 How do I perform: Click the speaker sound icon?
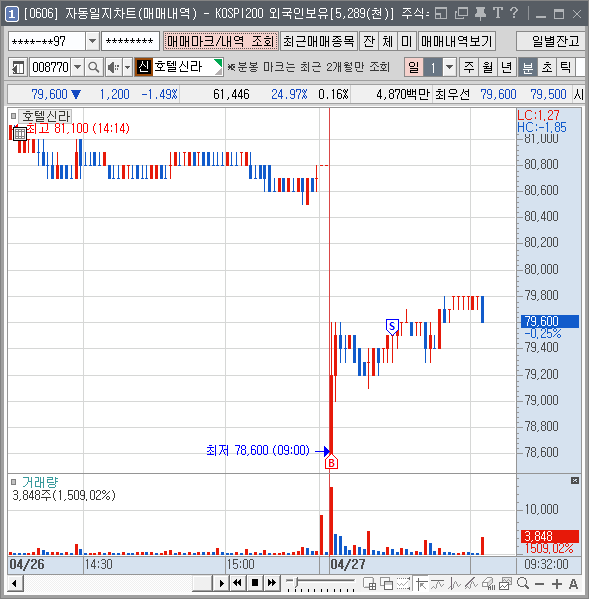[x=113, y=68]
